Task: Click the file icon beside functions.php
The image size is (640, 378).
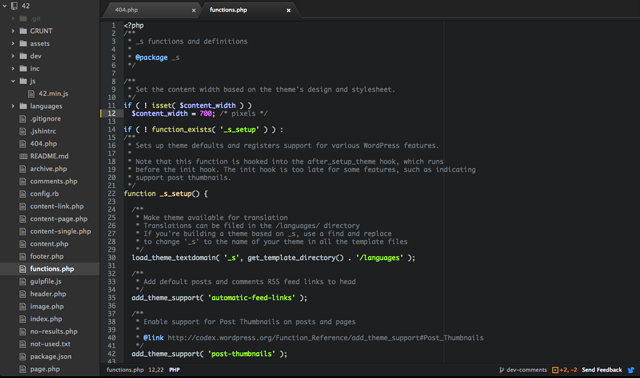Action: [23, 269]
